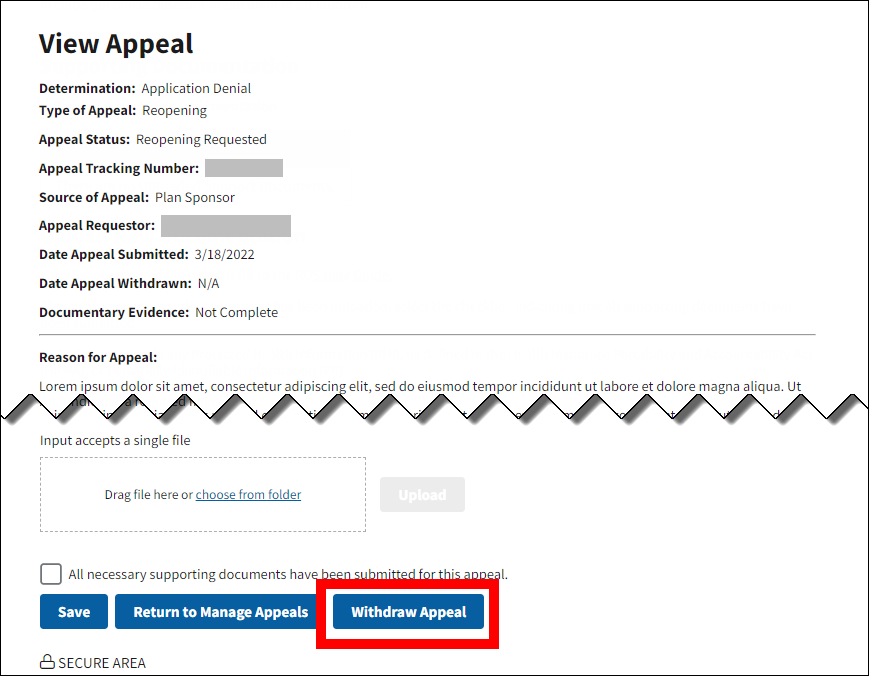Click the 'Input accepts a single file' text
This screenshot has height=676, width=869.
click(115, 440)
